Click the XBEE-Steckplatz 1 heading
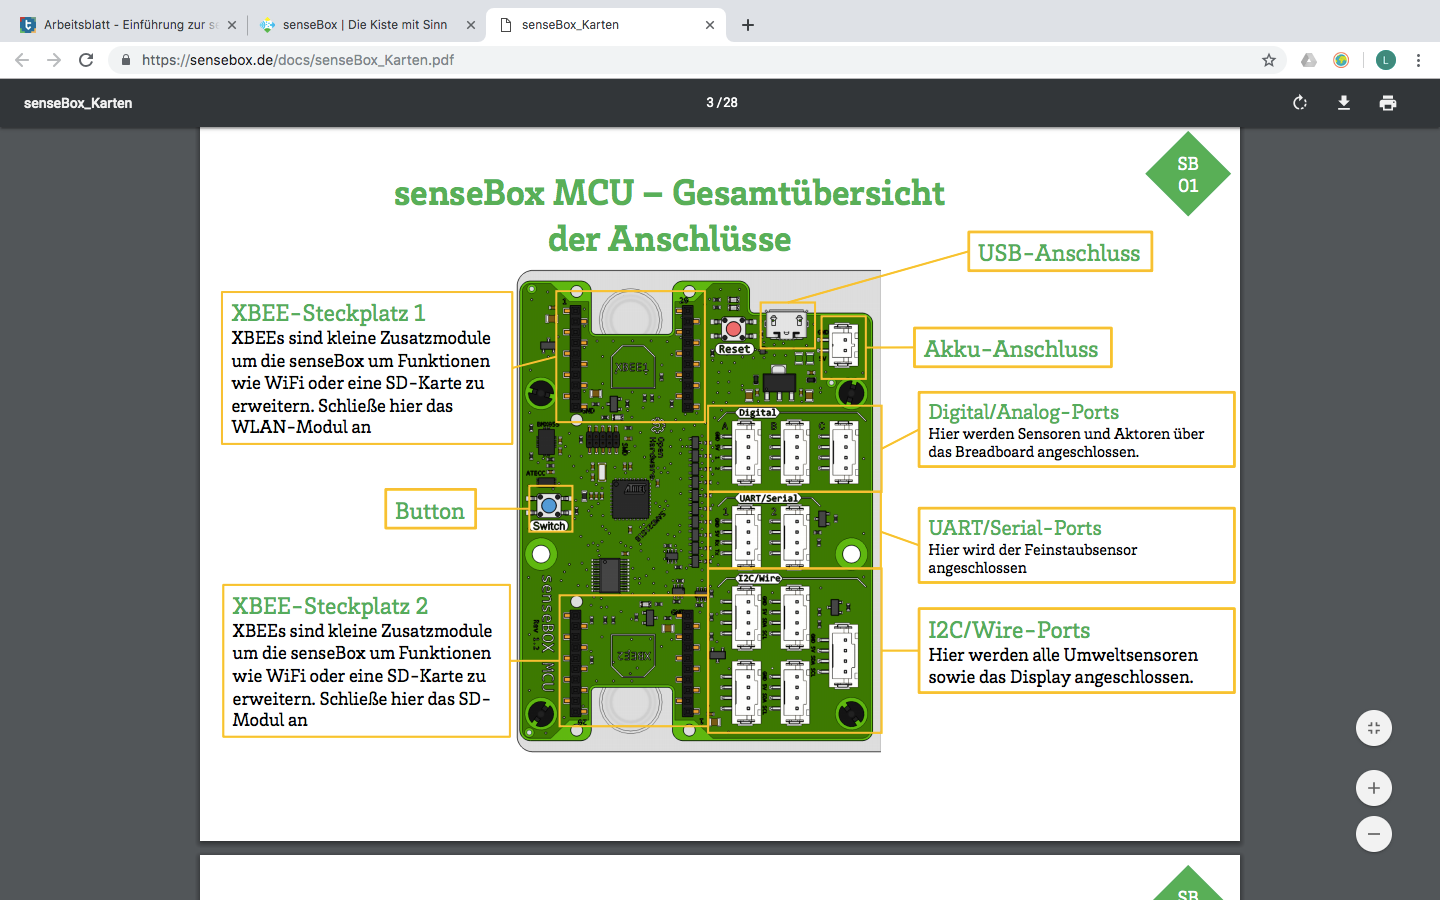The width and height of the screenshot is (1440, 900). point(329,313)
